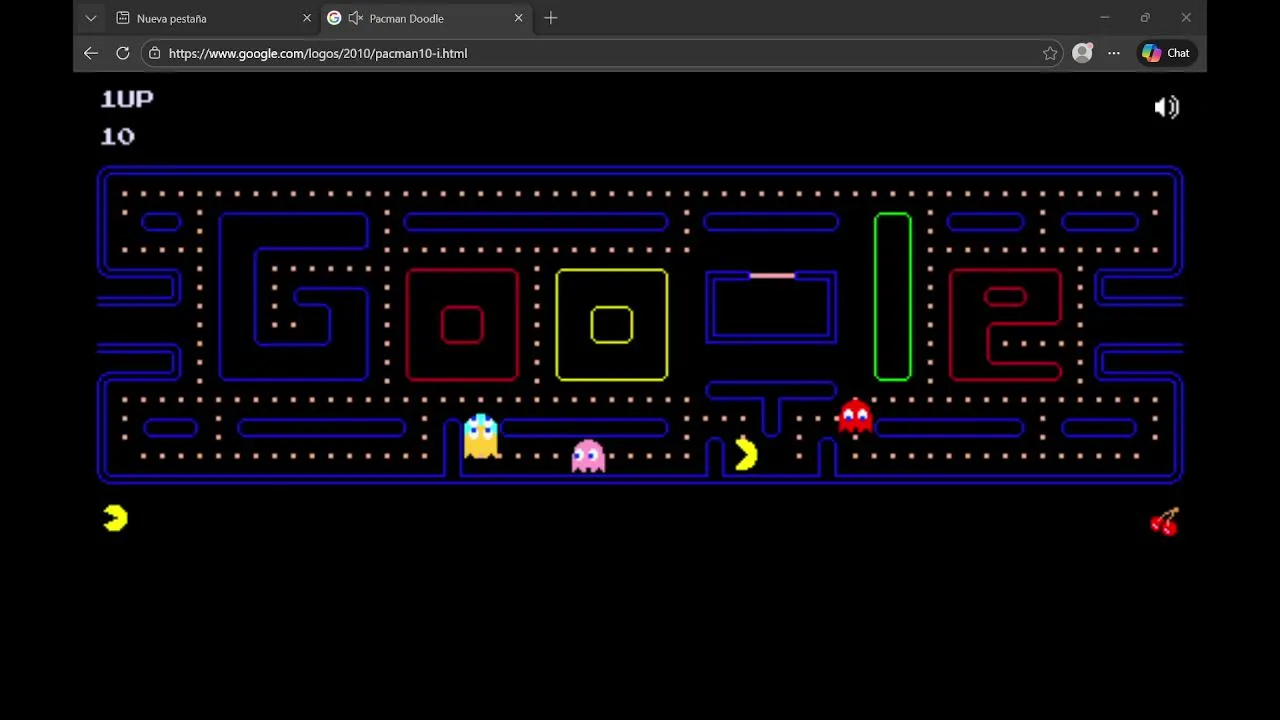Viewport: 1280px width, 720px height.
Task: Click the small yellow square inside the second o
Action: (x=612, y=325)
